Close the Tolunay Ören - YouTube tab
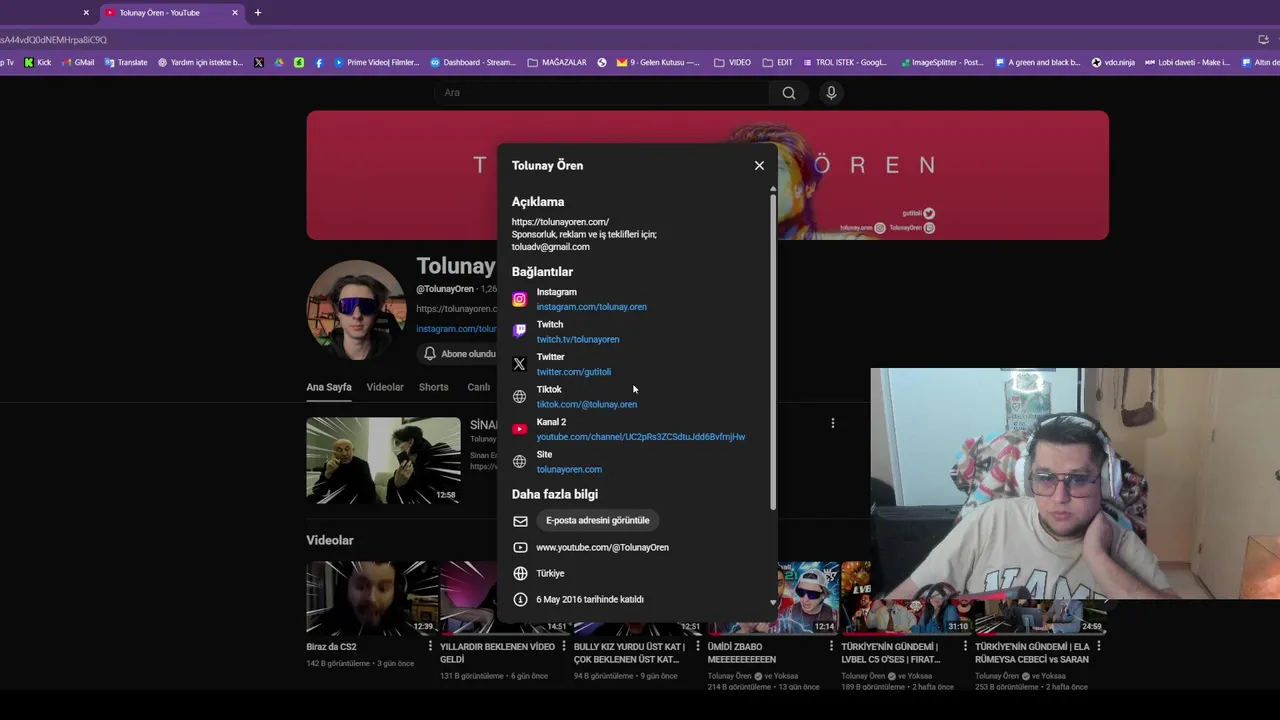 (x=235, y=13)
